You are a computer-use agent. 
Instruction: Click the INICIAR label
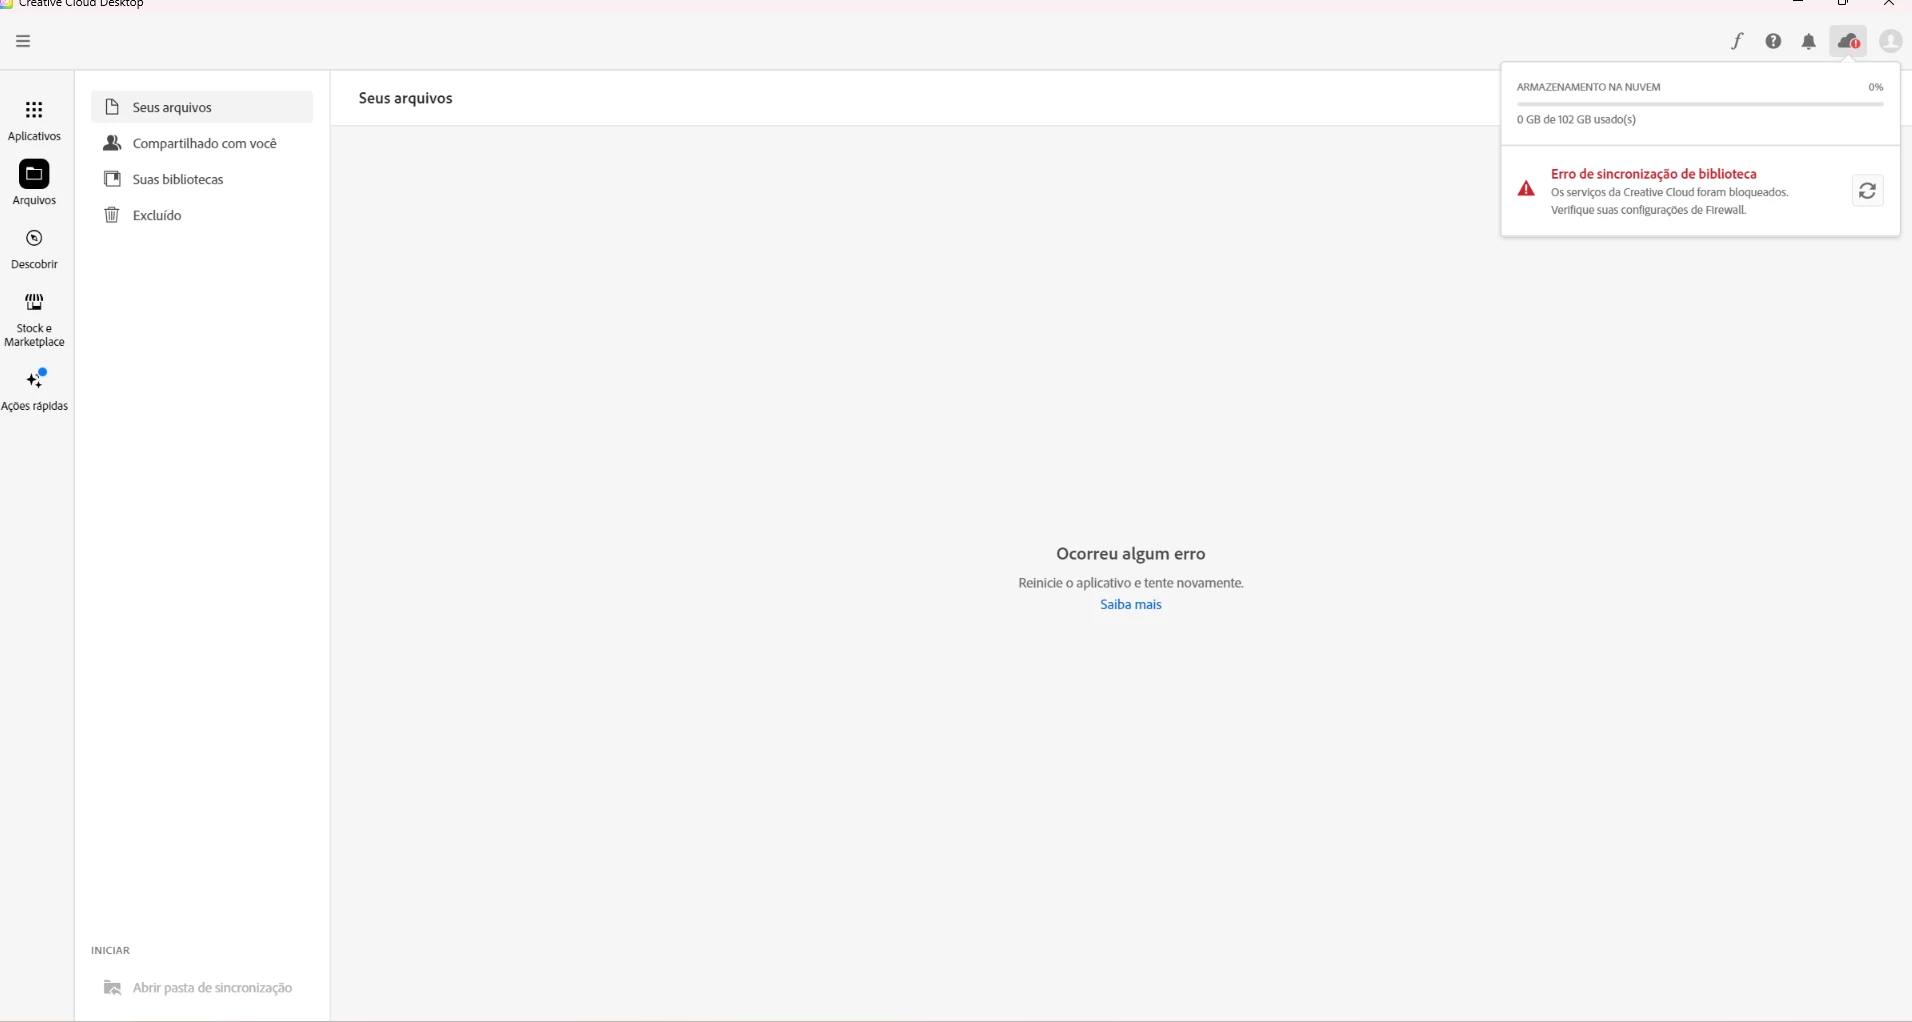[x=110, y=950]
